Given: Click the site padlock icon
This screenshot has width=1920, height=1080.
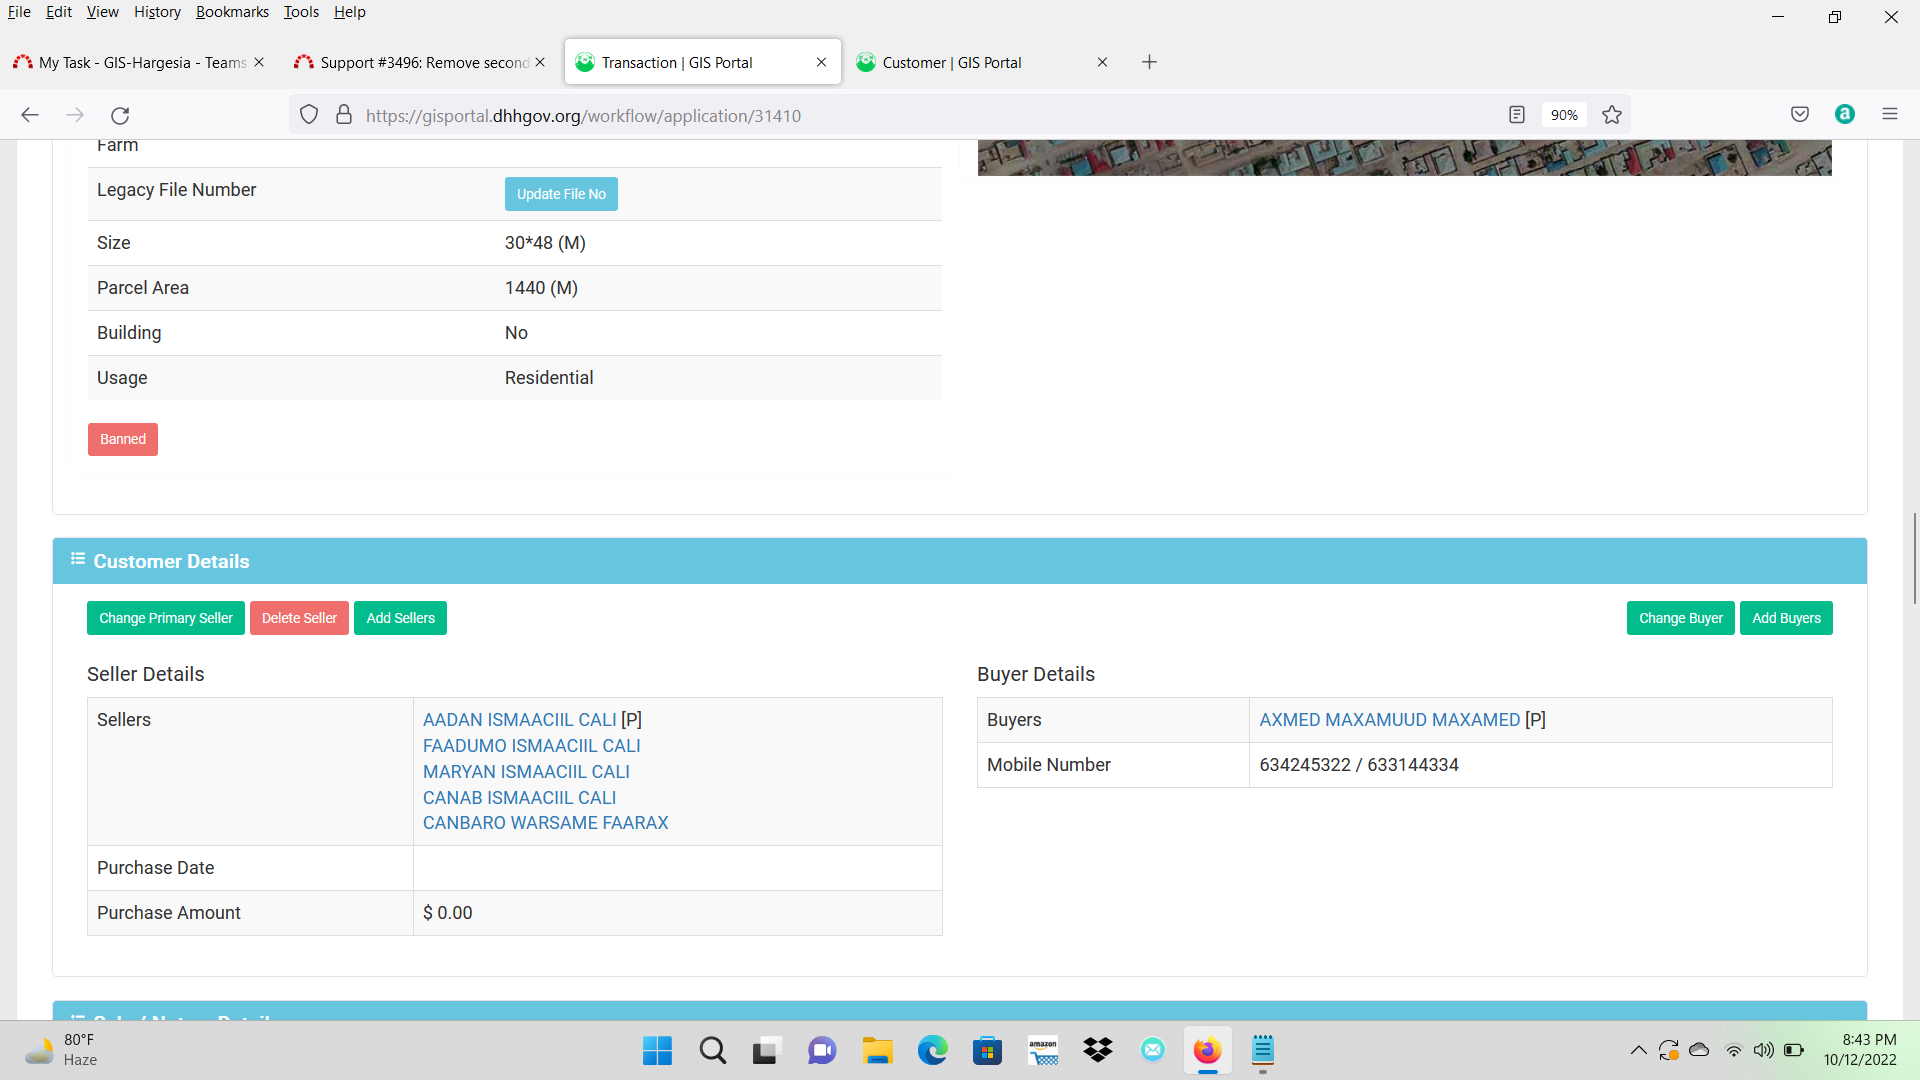Looking at the screenshot, I should (x=344, y=115).
